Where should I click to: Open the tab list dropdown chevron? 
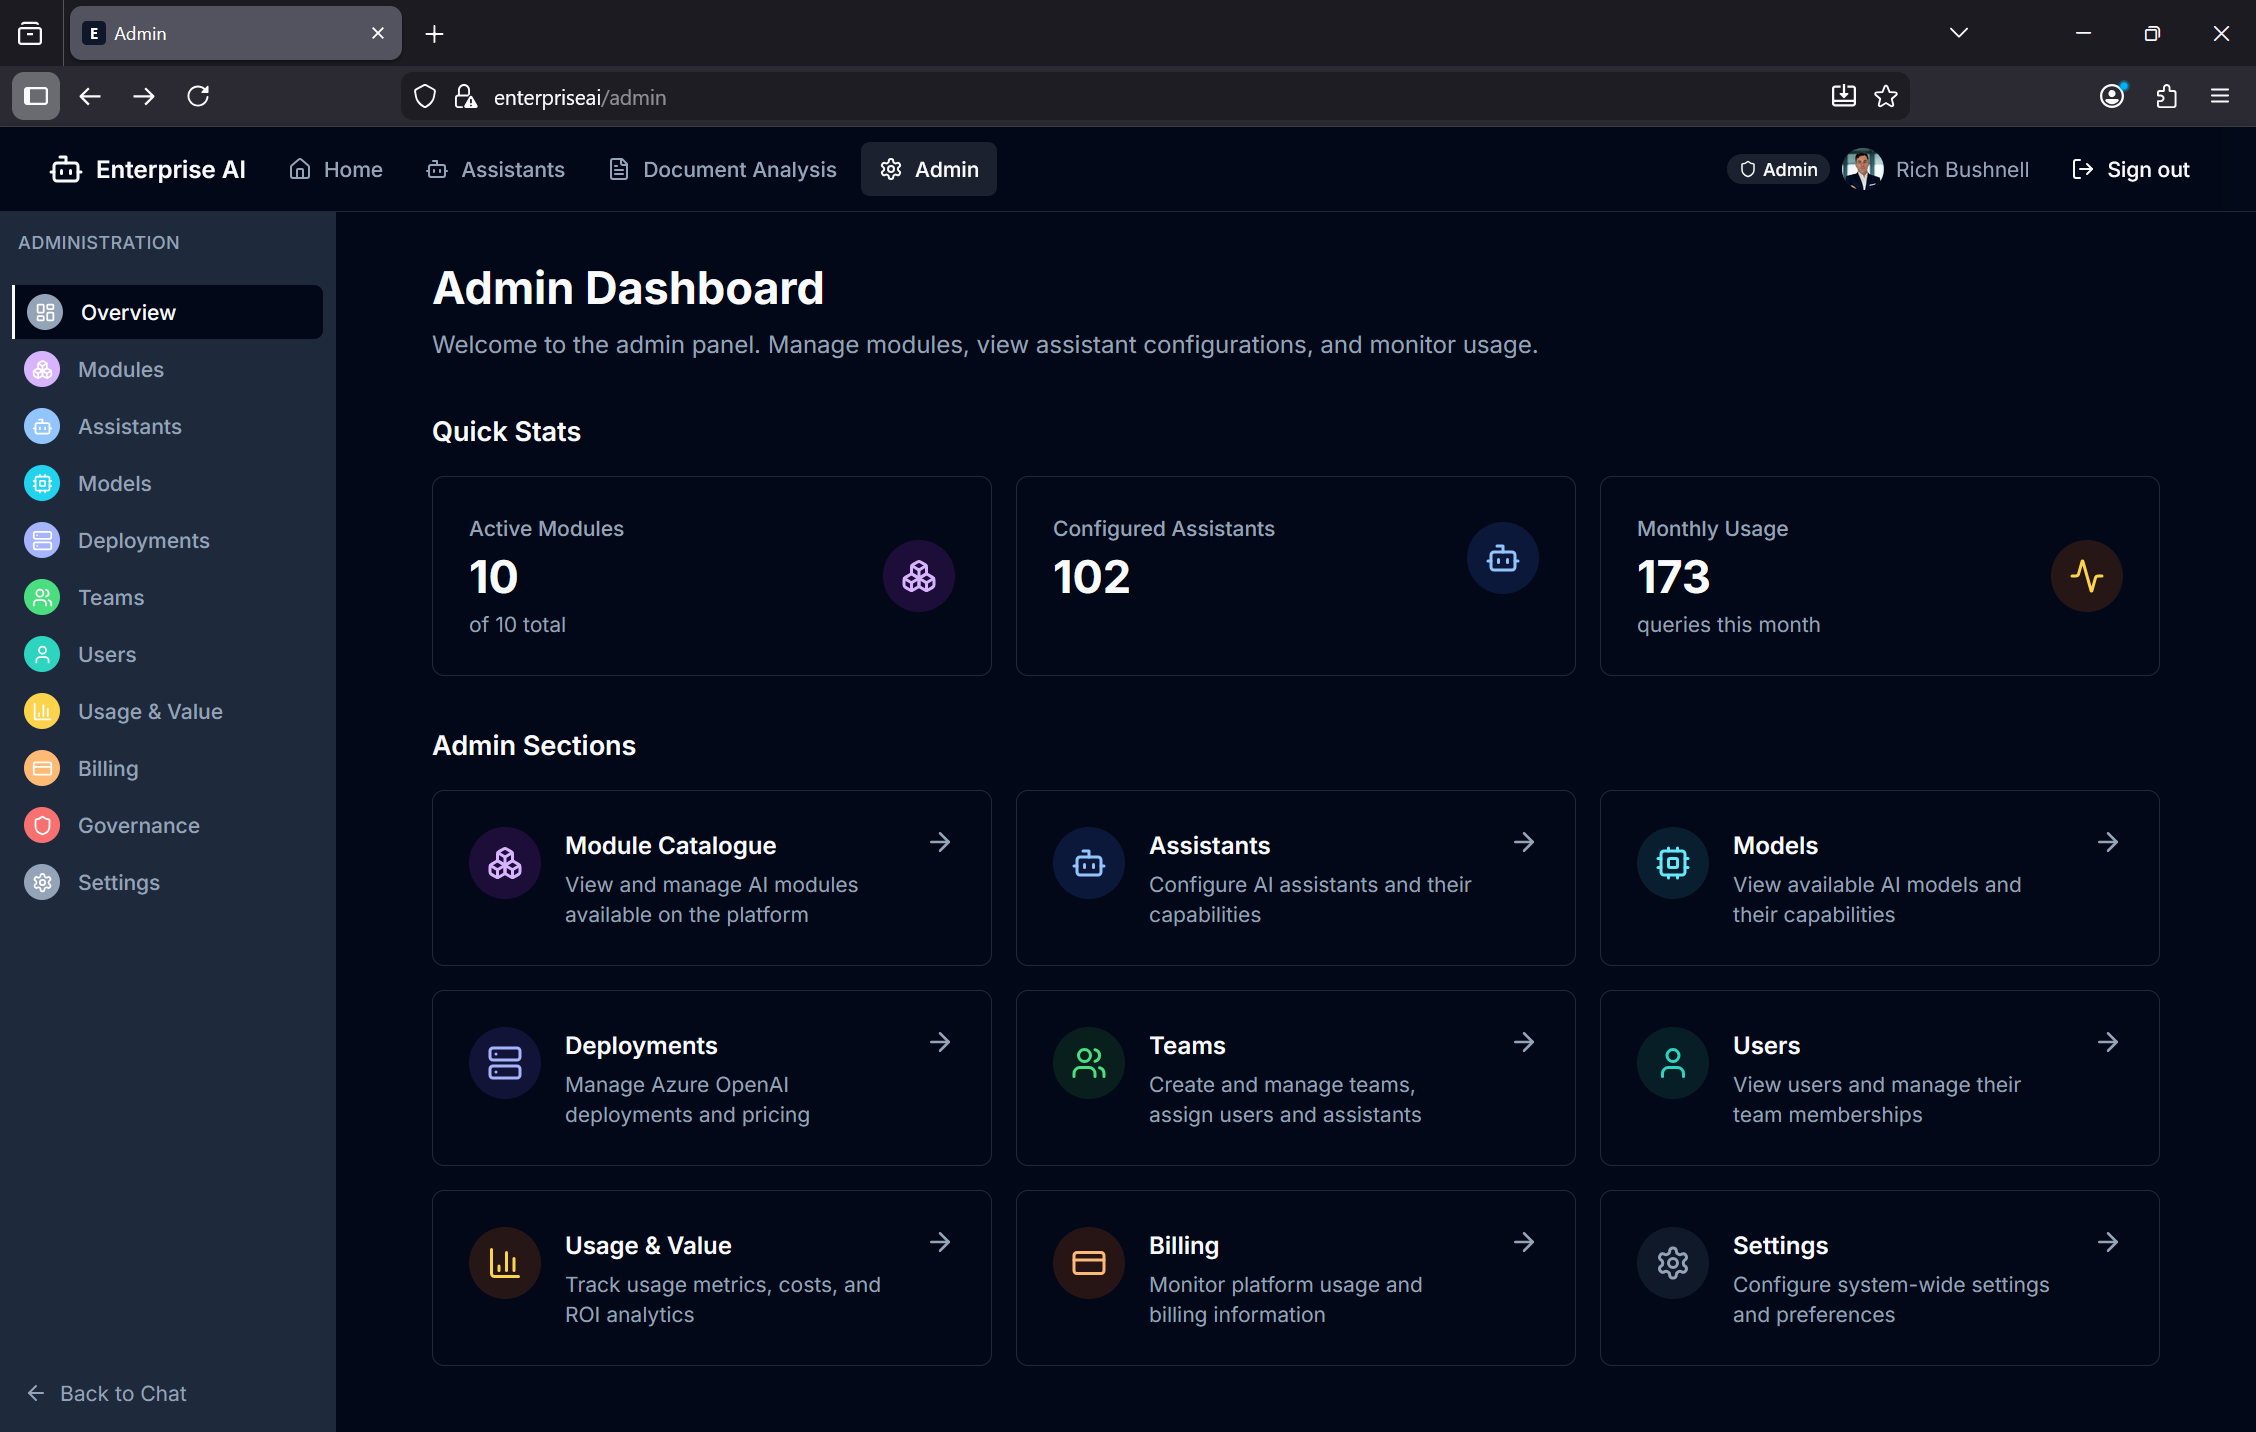pyautogui.click(x=1958, y=32)
